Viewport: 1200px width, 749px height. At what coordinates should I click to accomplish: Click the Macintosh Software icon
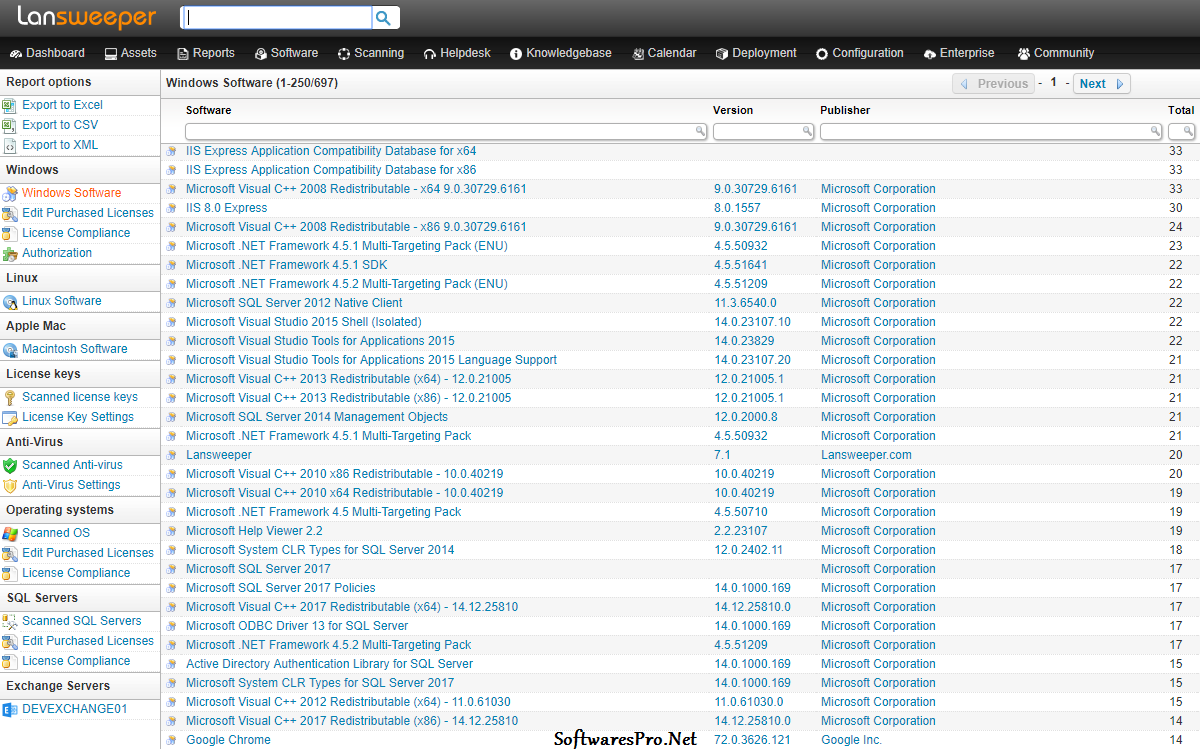click(x=10, y=349)
